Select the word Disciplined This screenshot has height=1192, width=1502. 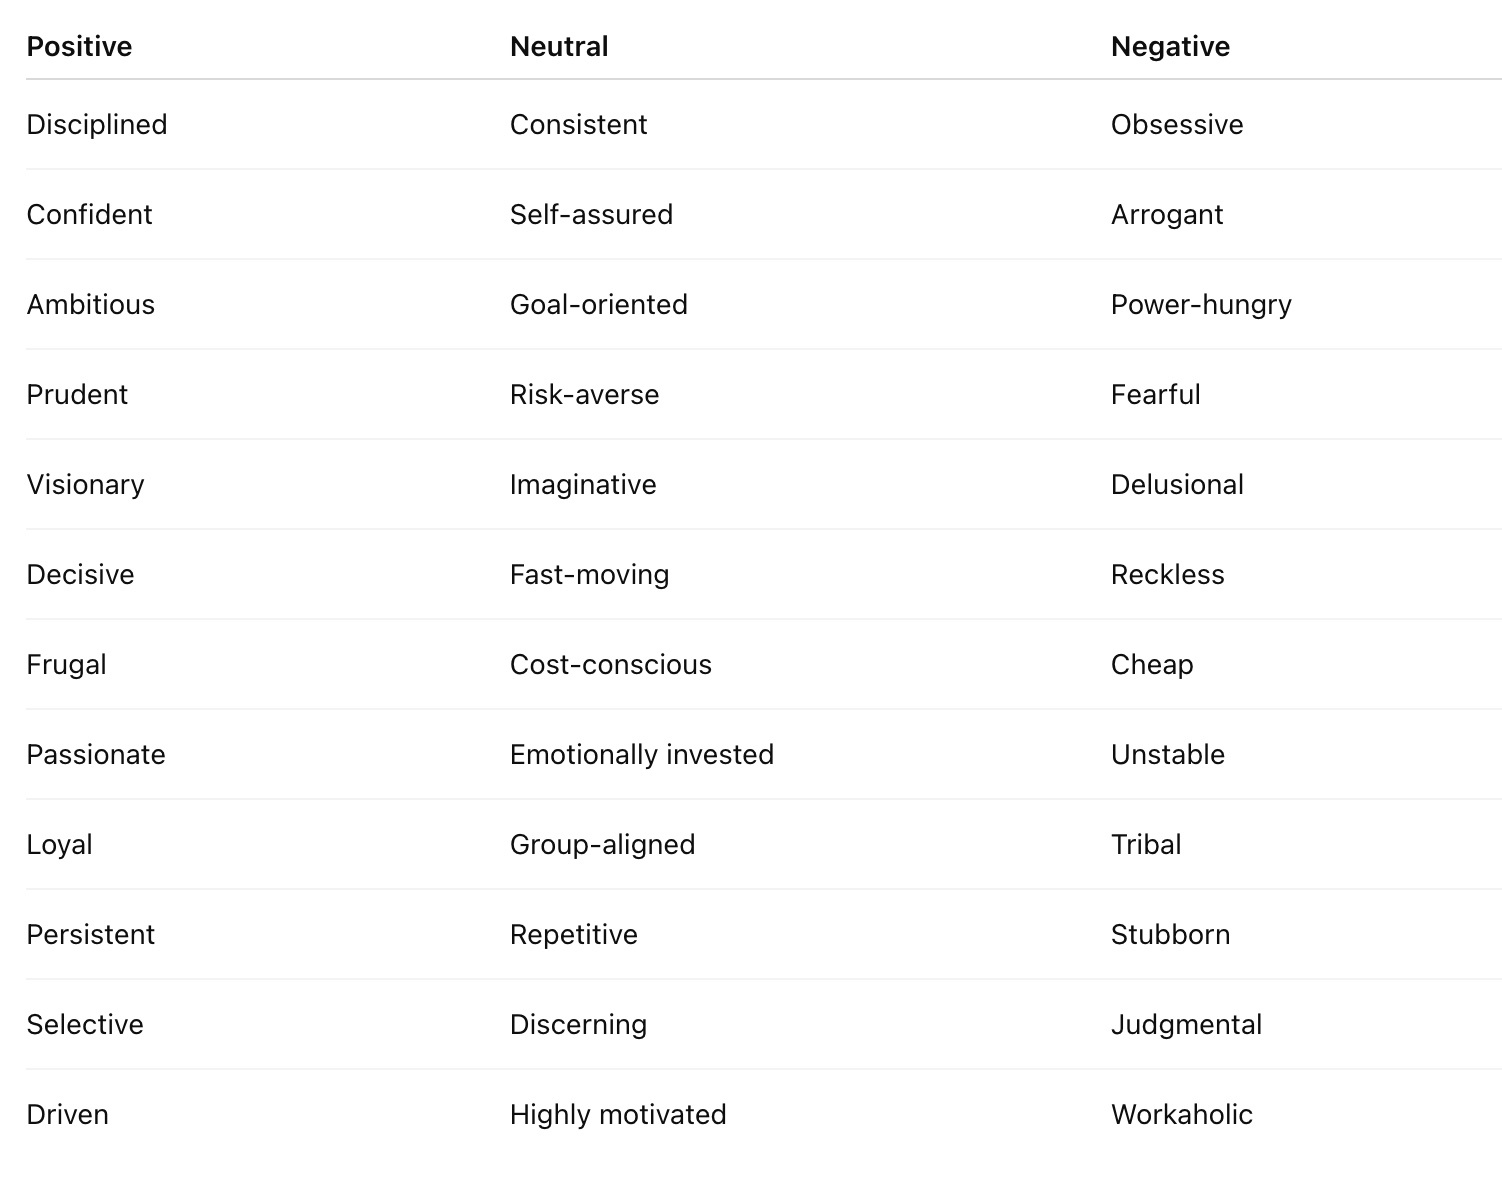pos(97,125)
